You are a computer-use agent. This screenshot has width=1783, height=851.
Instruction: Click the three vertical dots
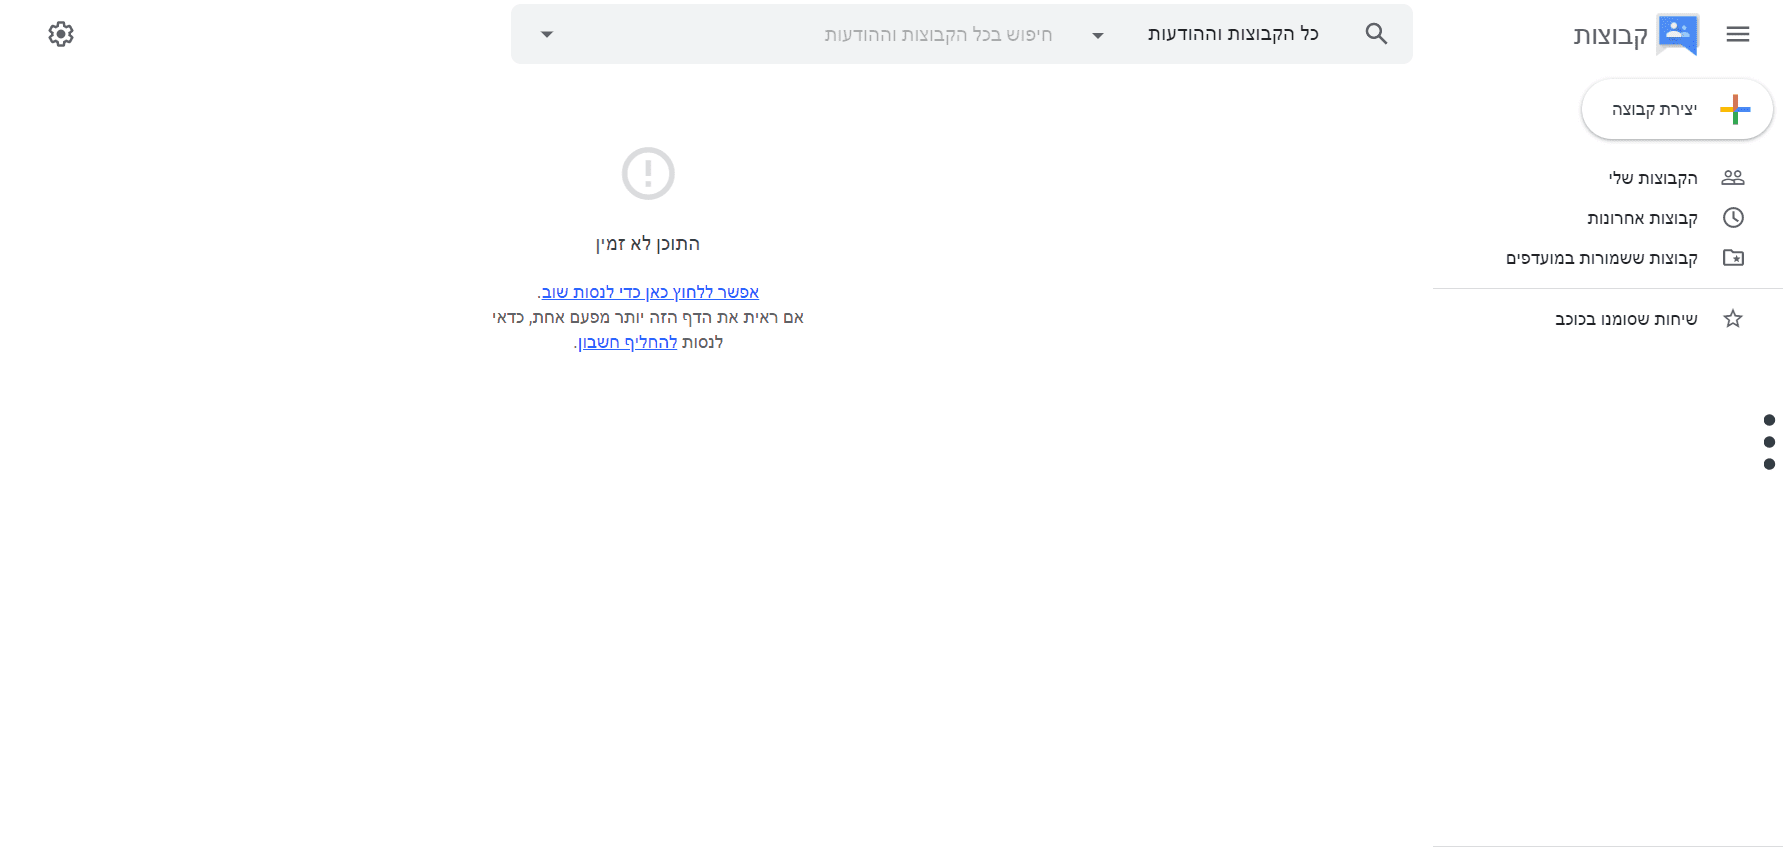coord(1769,442)
